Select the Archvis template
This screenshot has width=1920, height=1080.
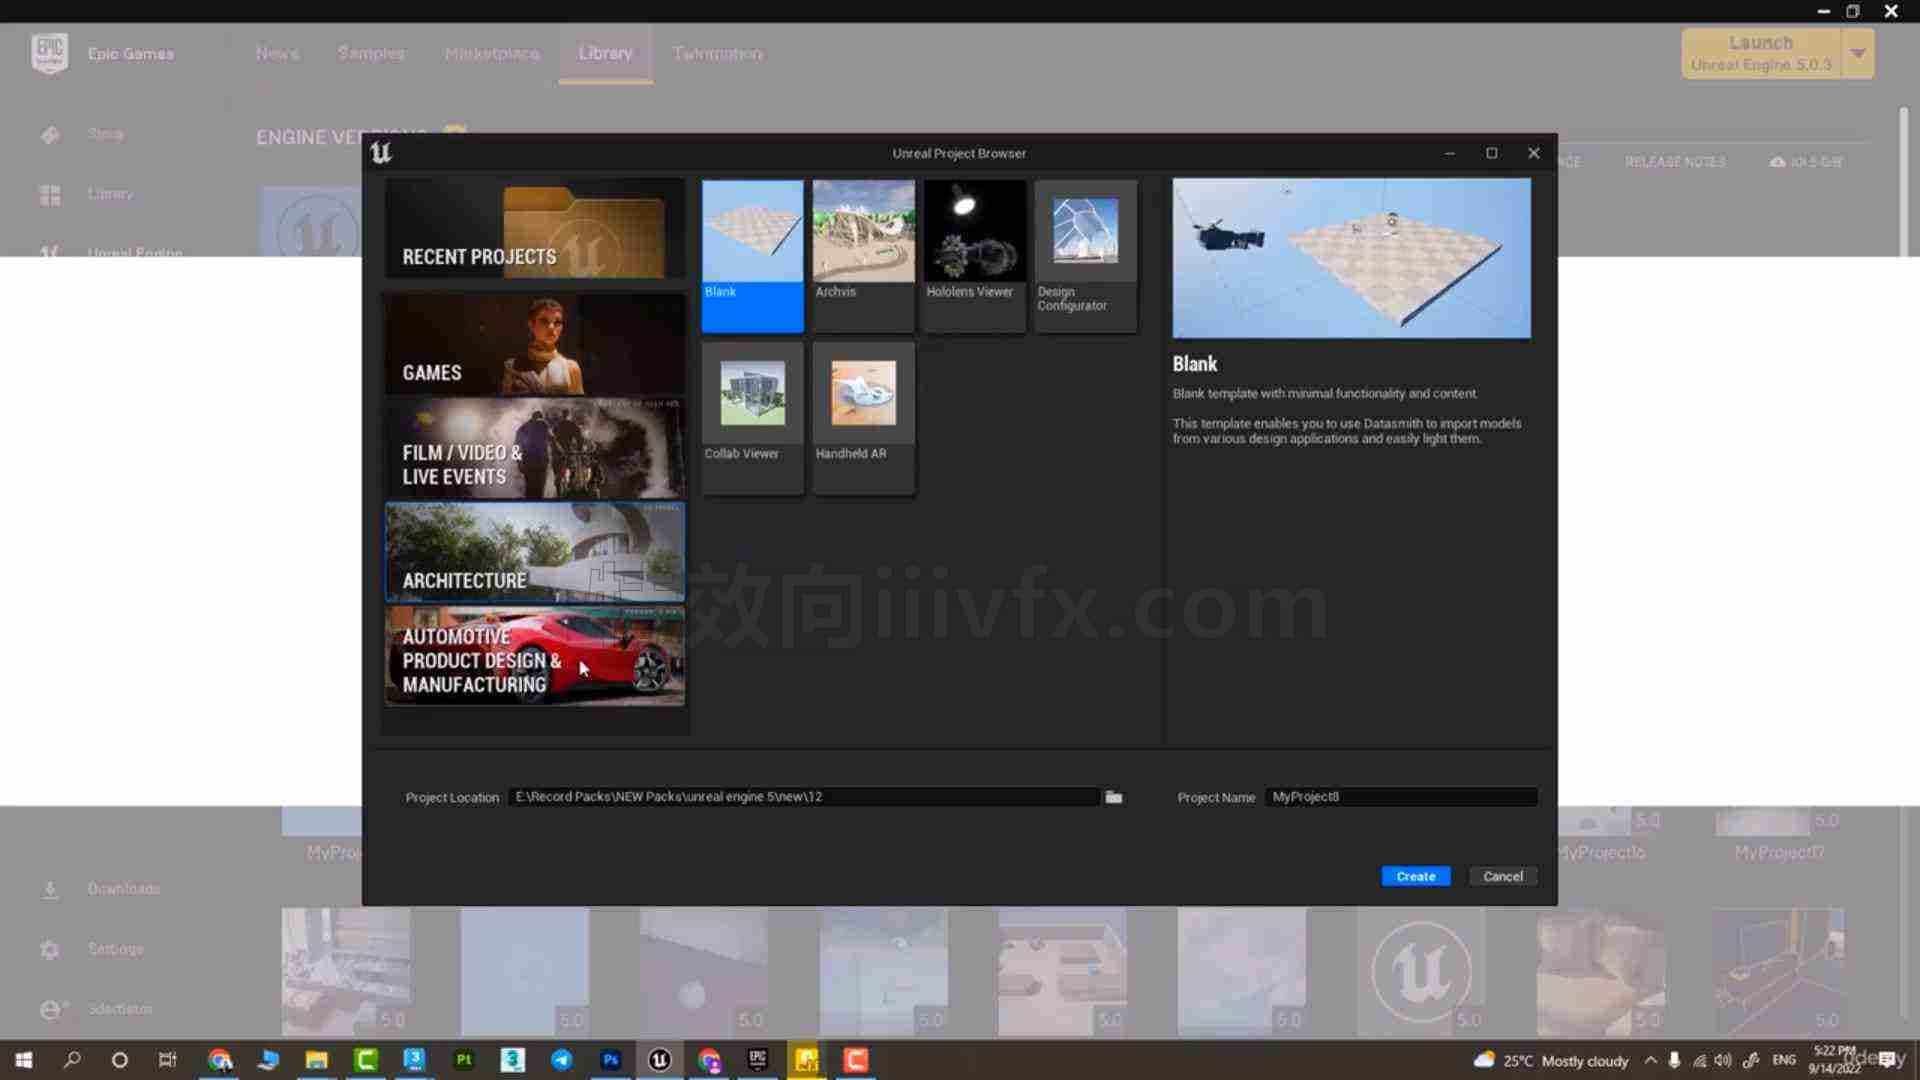863,255
